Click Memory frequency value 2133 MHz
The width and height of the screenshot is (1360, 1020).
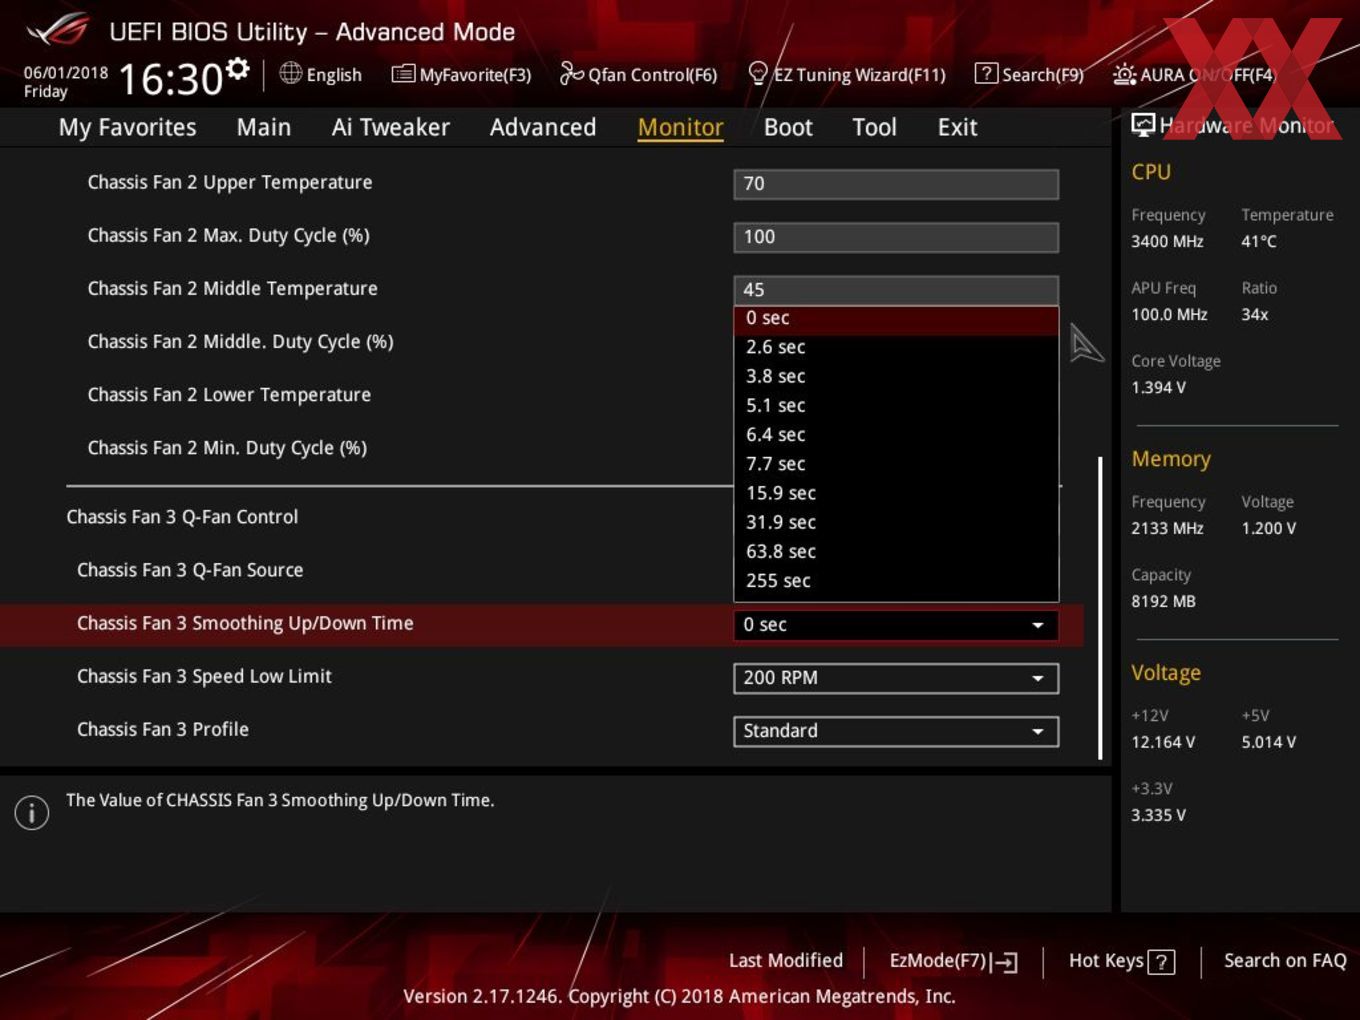tap(1167, 528)
